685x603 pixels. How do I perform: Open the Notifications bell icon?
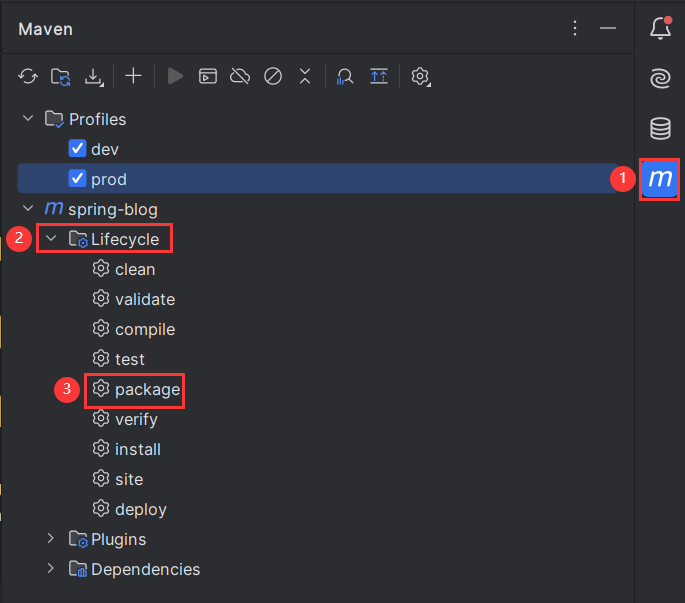661,28
